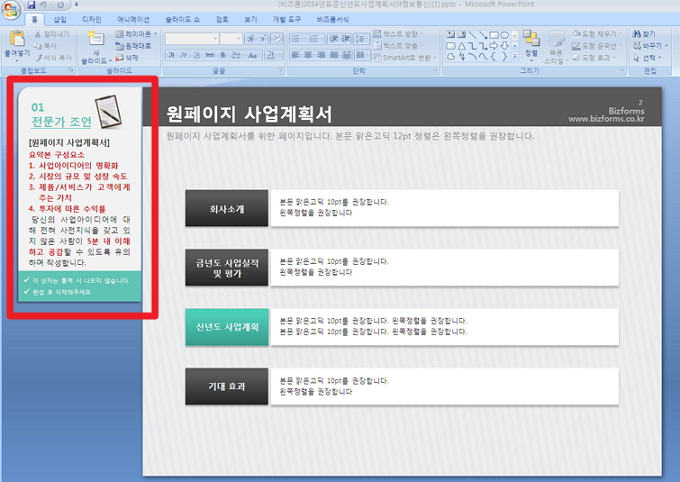The width and height of the screenshot is (680, 482).
Task: Select the Vertical Text Box shape
Action: [461, 35]
